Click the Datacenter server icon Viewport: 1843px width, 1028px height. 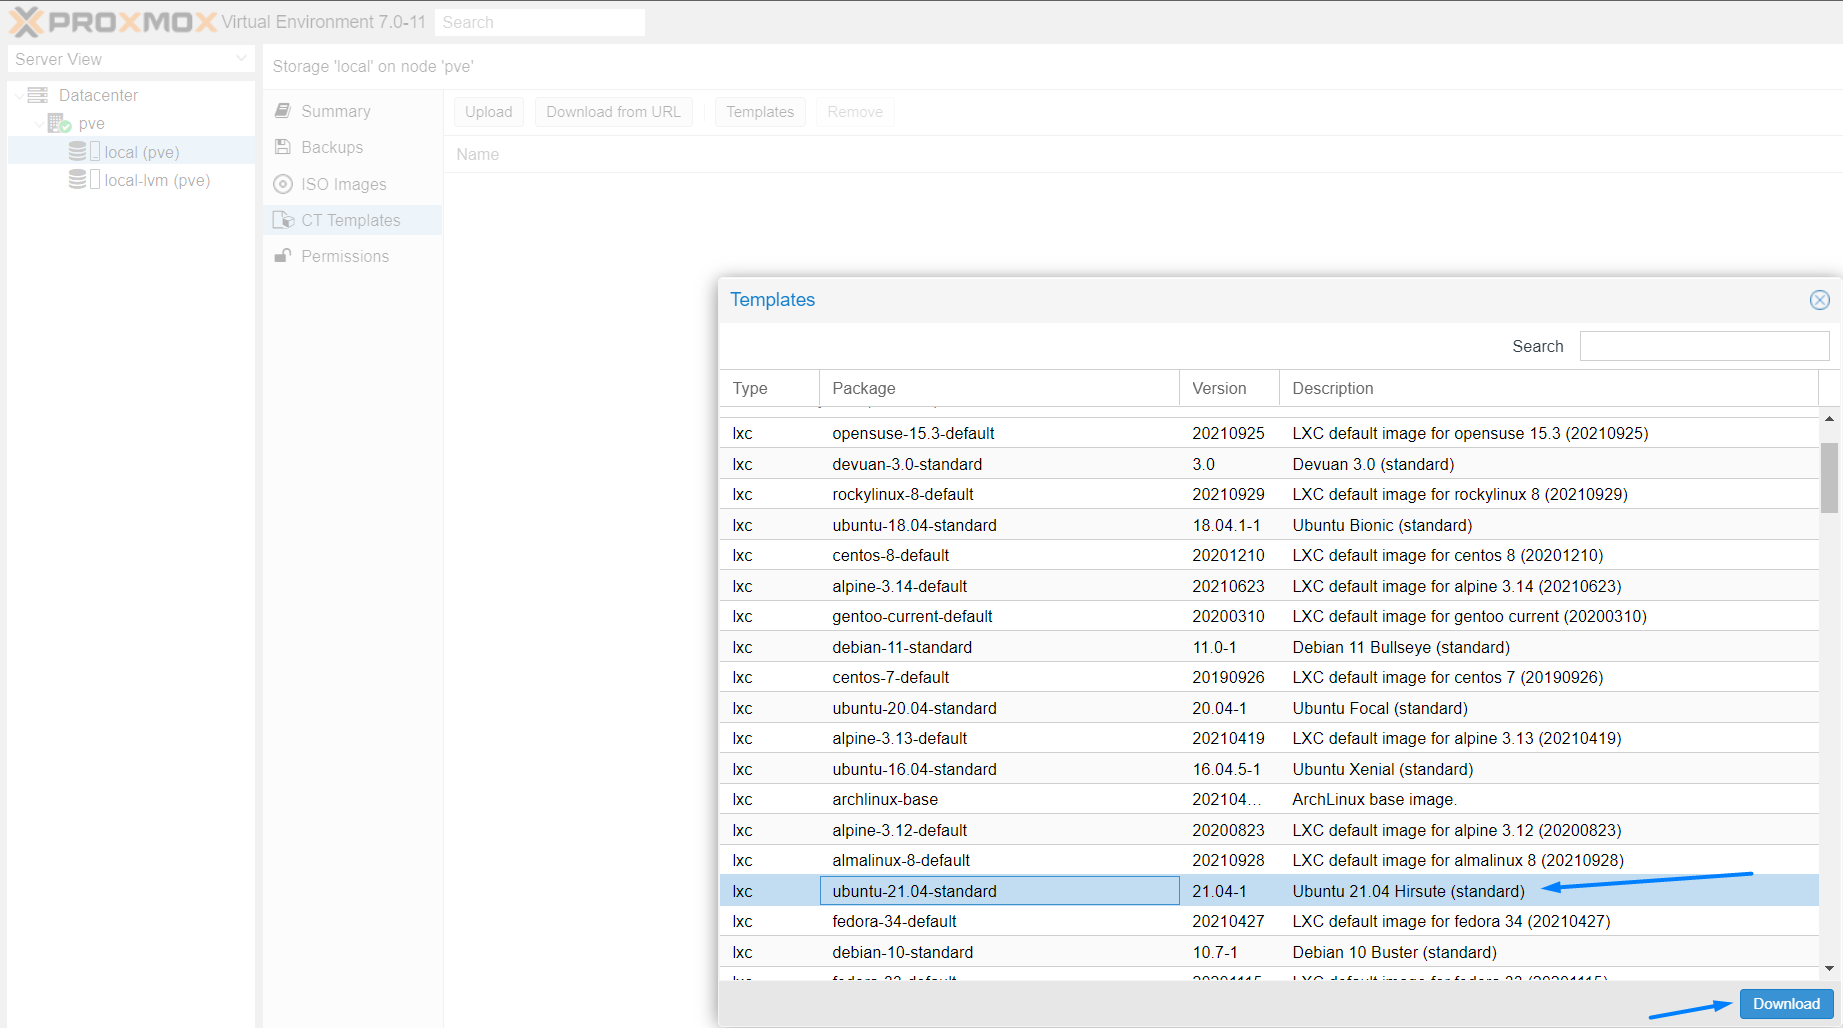tap(38, 95)
